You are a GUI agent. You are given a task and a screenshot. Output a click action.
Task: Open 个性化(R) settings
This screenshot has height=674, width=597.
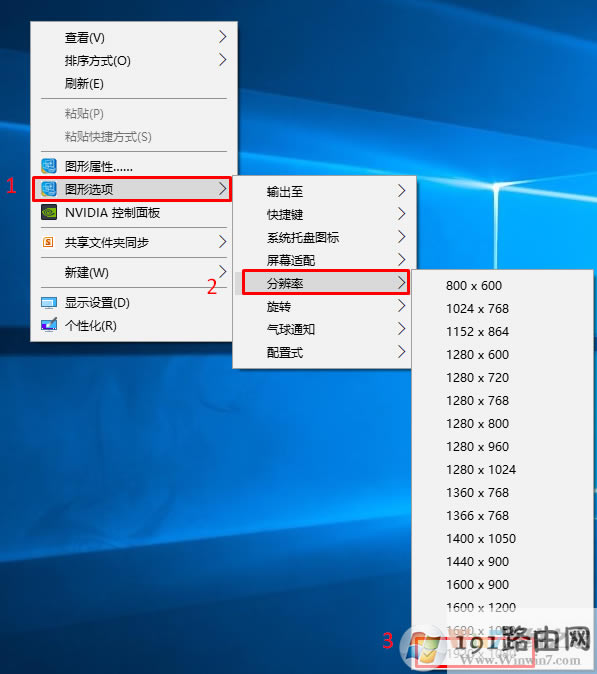(134, 325)
